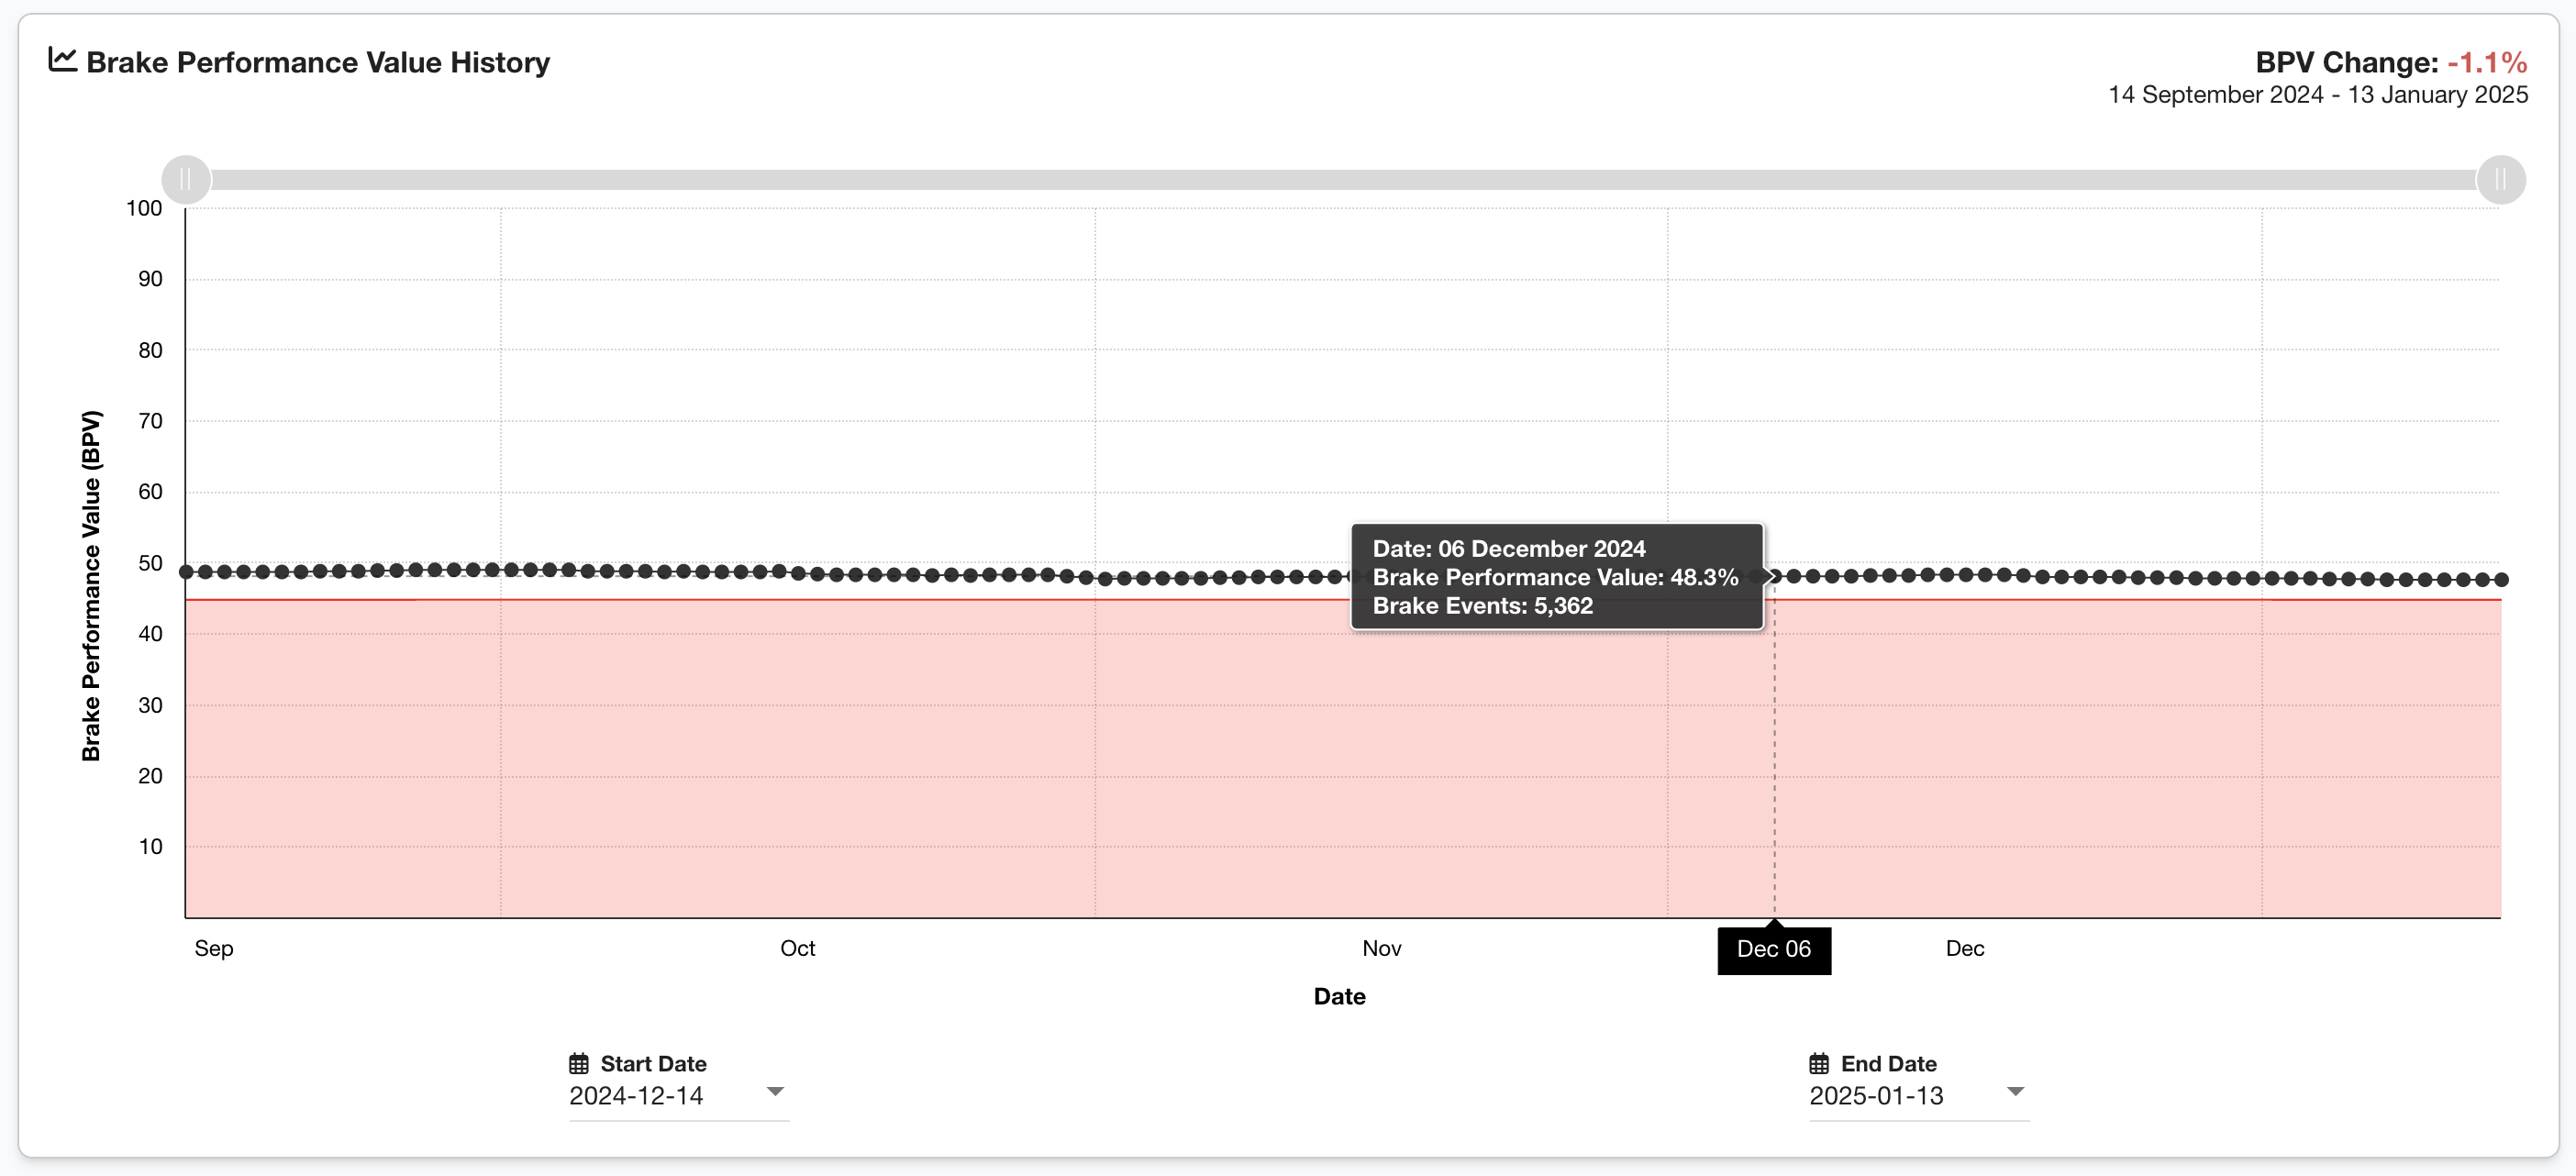
Task: Click the calendar icon next to End Date
Action: pyautogui.click(x=1821, y=1063)
